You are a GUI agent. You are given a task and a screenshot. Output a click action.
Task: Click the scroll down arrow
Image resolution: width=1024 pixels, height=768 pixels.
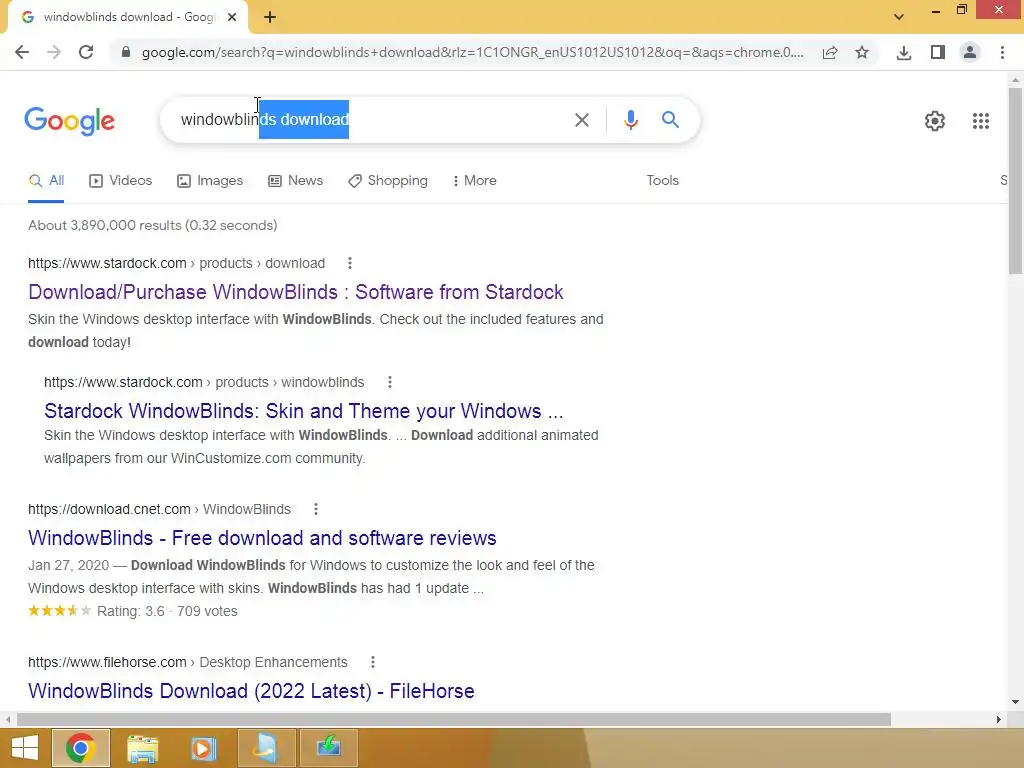click(x=1015, y=702)
